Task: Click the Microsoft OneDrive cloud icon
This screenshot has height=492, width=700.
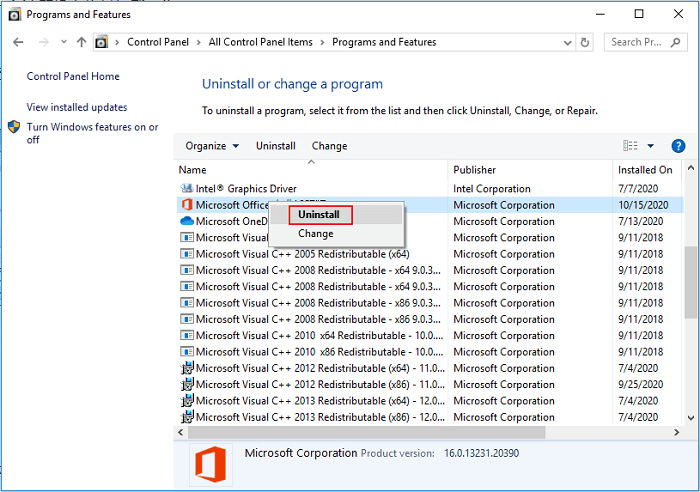Action: pos(186,221)
